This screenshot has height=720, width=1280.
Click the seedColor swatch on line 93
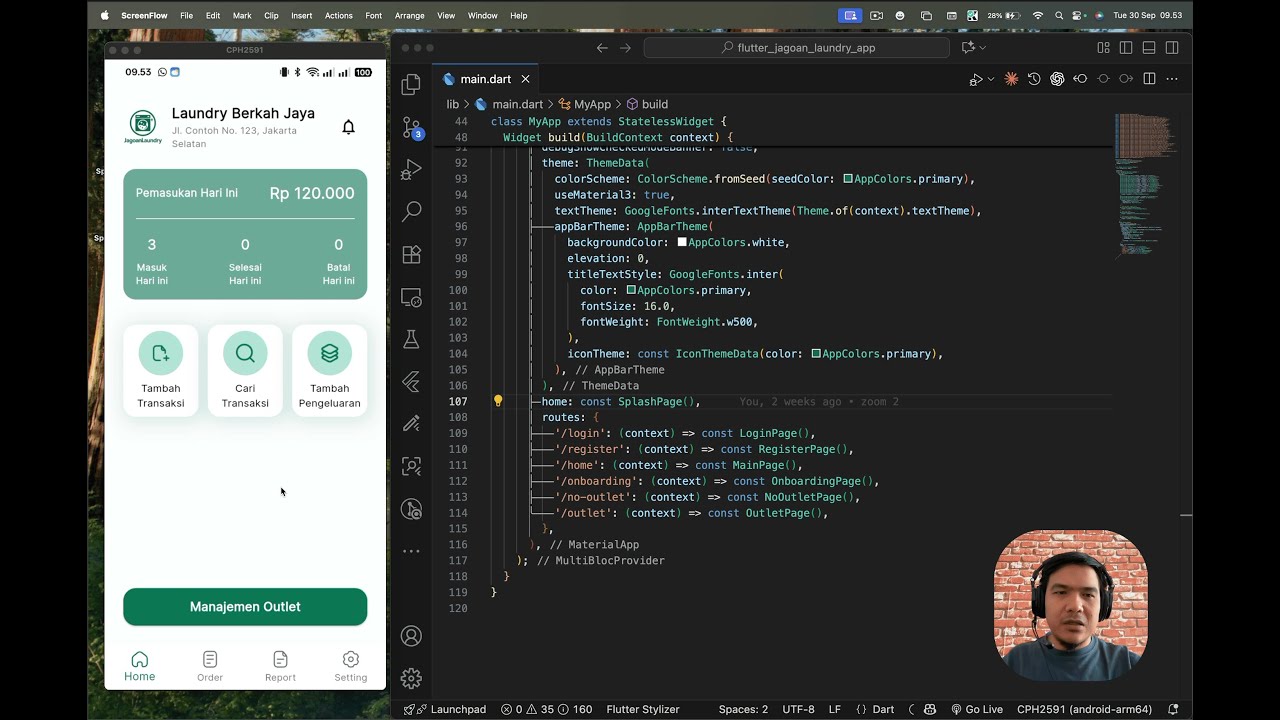click(848, 179)
